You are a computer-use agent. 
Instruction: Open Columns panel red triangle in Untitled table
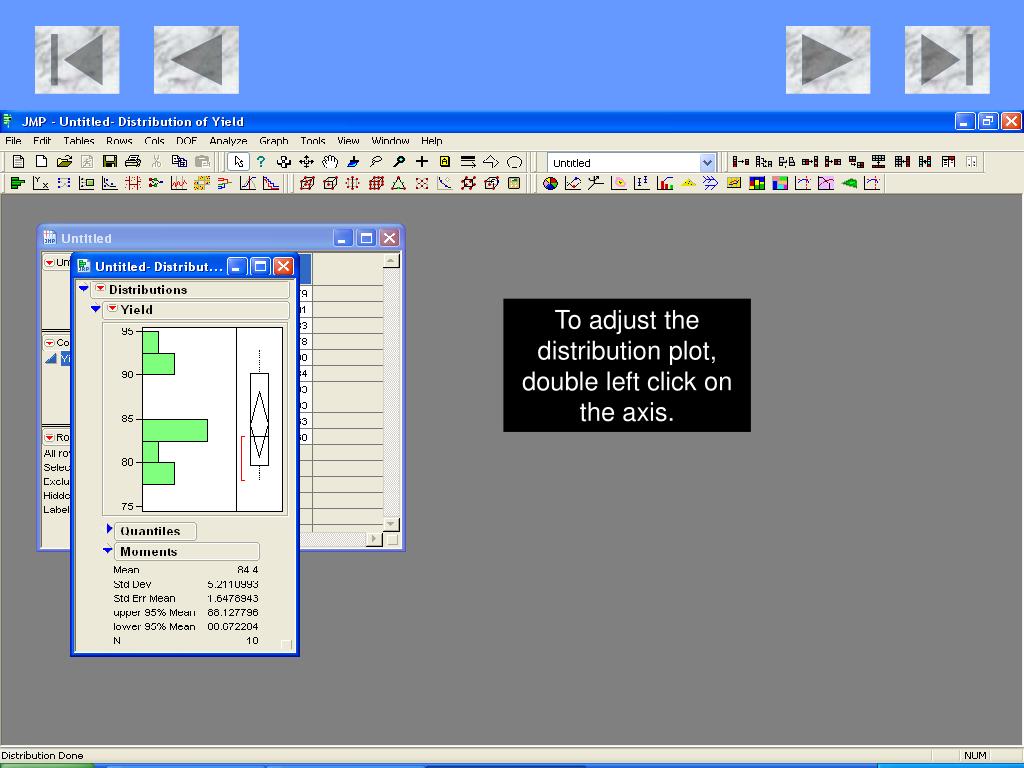point(49,342)
